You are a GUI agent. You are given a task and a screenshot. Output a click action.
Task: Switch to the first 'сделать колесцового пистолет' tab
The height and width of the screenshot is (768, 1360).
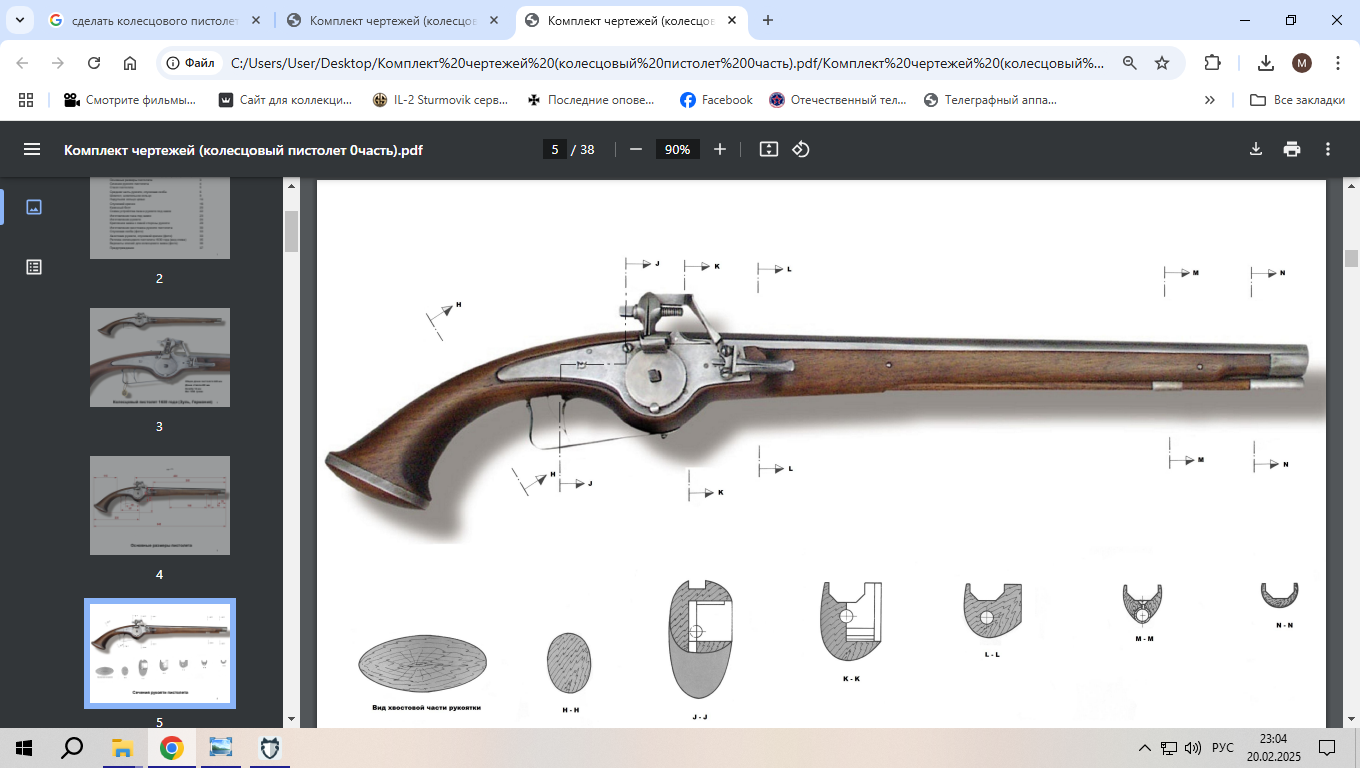[149, 20]
